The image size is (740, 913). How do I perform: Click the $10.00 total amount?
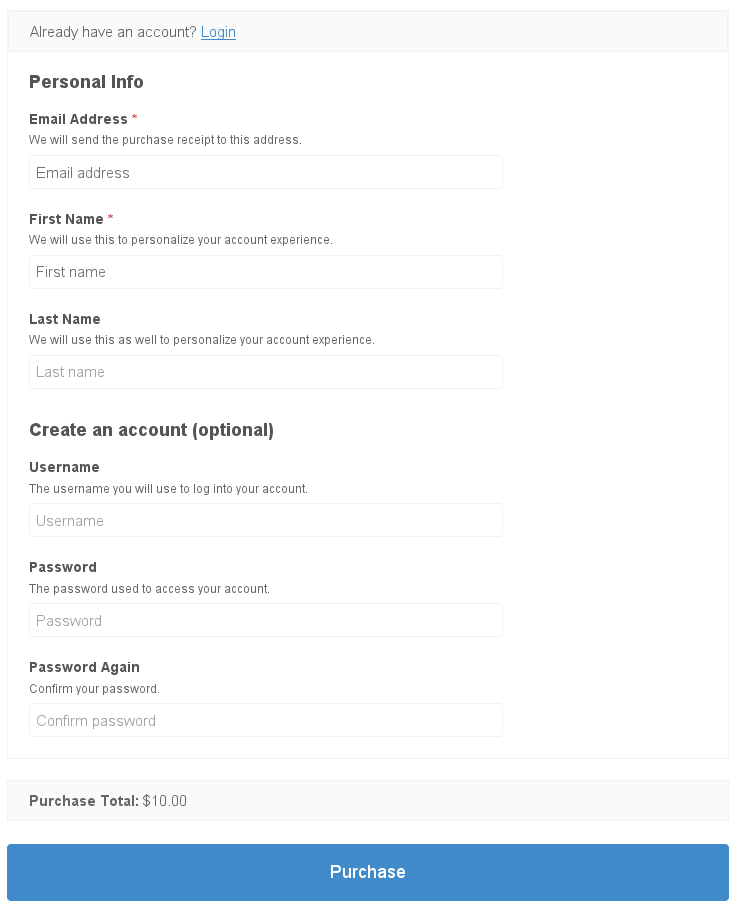tap(165, 801)
